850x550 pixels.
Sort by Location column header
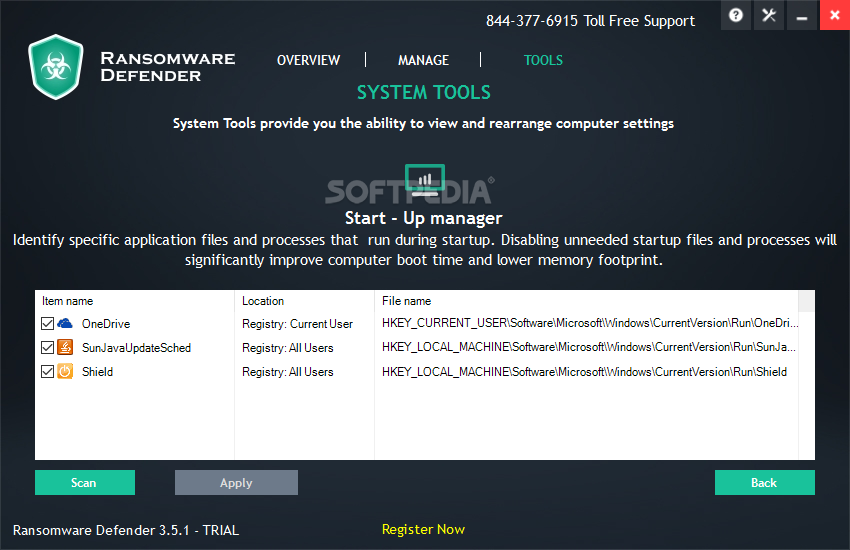pyautogui.click(x=263, y=301)
